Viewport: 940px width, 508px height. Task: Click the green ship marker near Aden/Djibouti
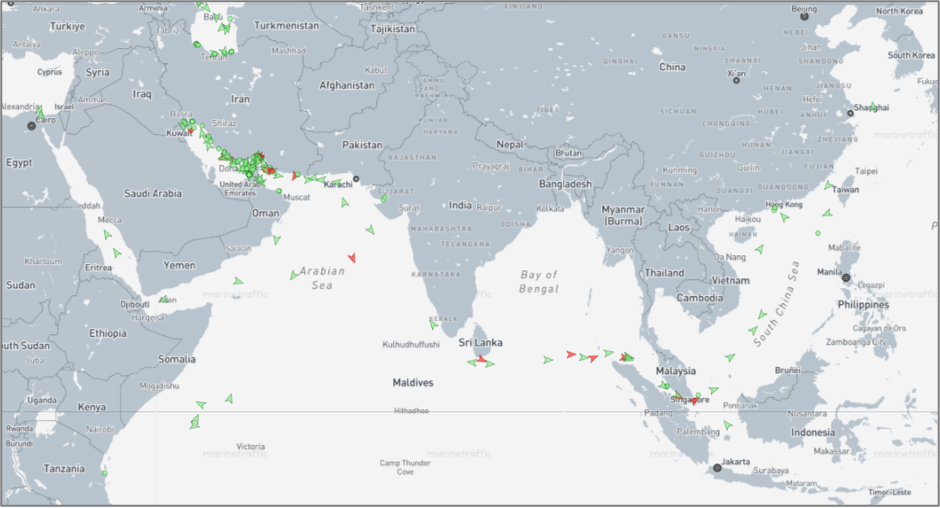(163, 299)
